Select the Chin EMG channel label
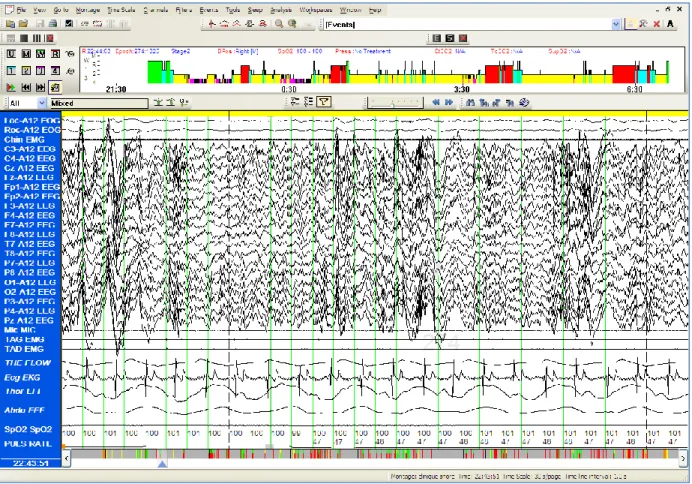This screenshot has width=692, height=484. click(x=24, y=139)
